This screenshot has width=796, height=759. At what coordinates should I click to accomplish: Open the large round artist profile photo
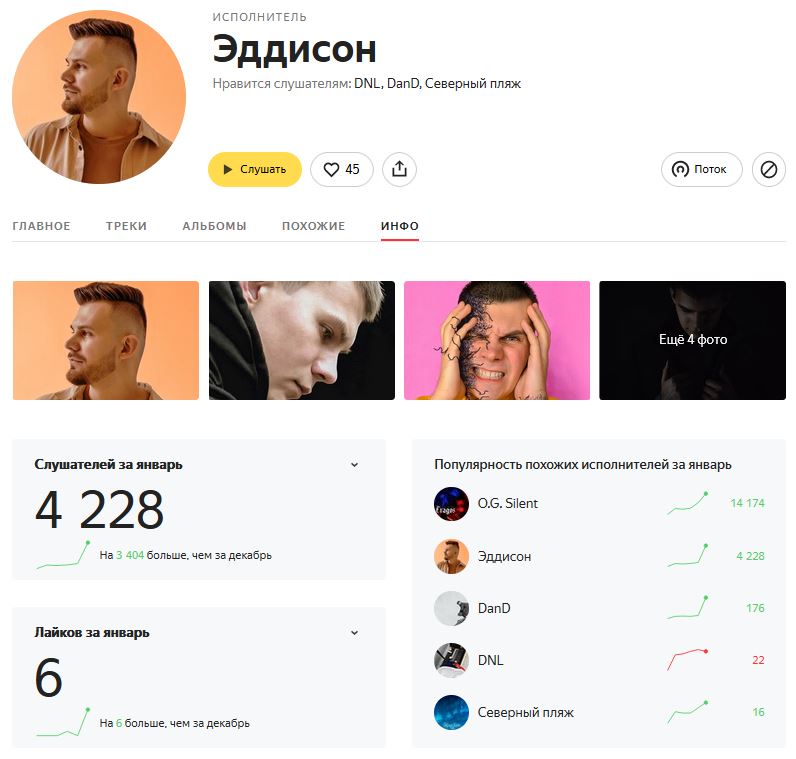[x=99, y=97]
